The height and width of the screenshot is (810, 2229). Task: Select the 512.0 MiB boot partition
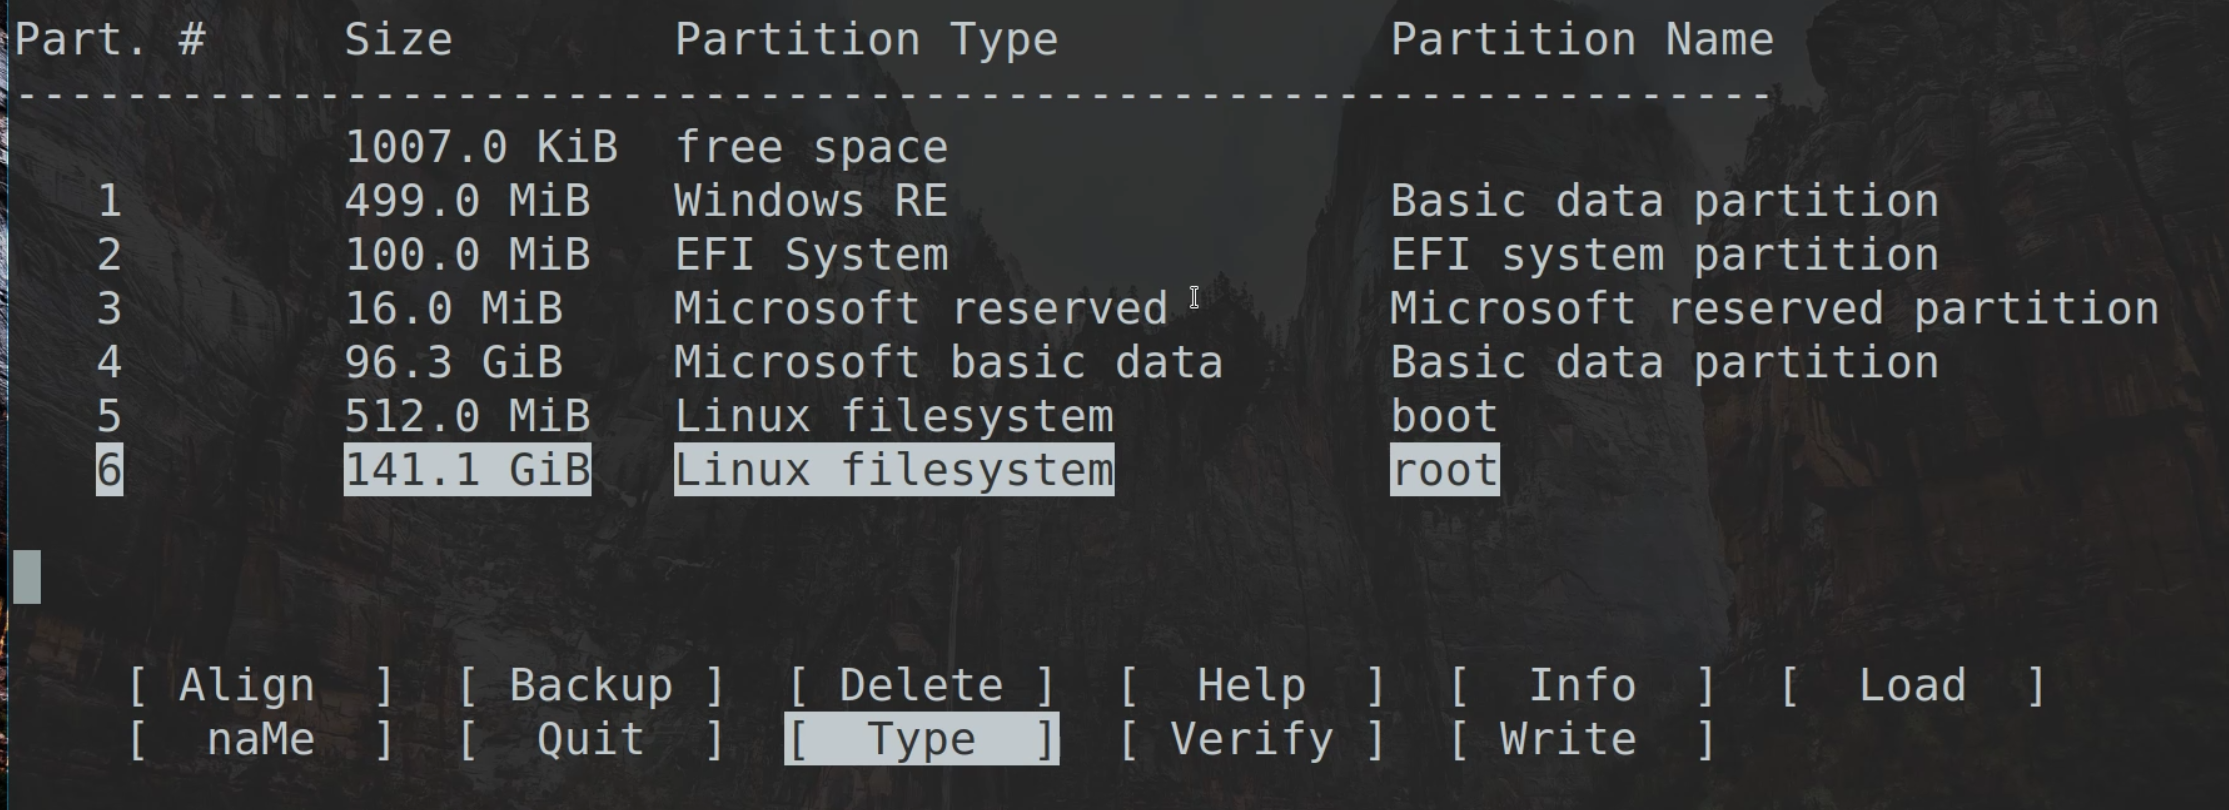tap(892, 417)
